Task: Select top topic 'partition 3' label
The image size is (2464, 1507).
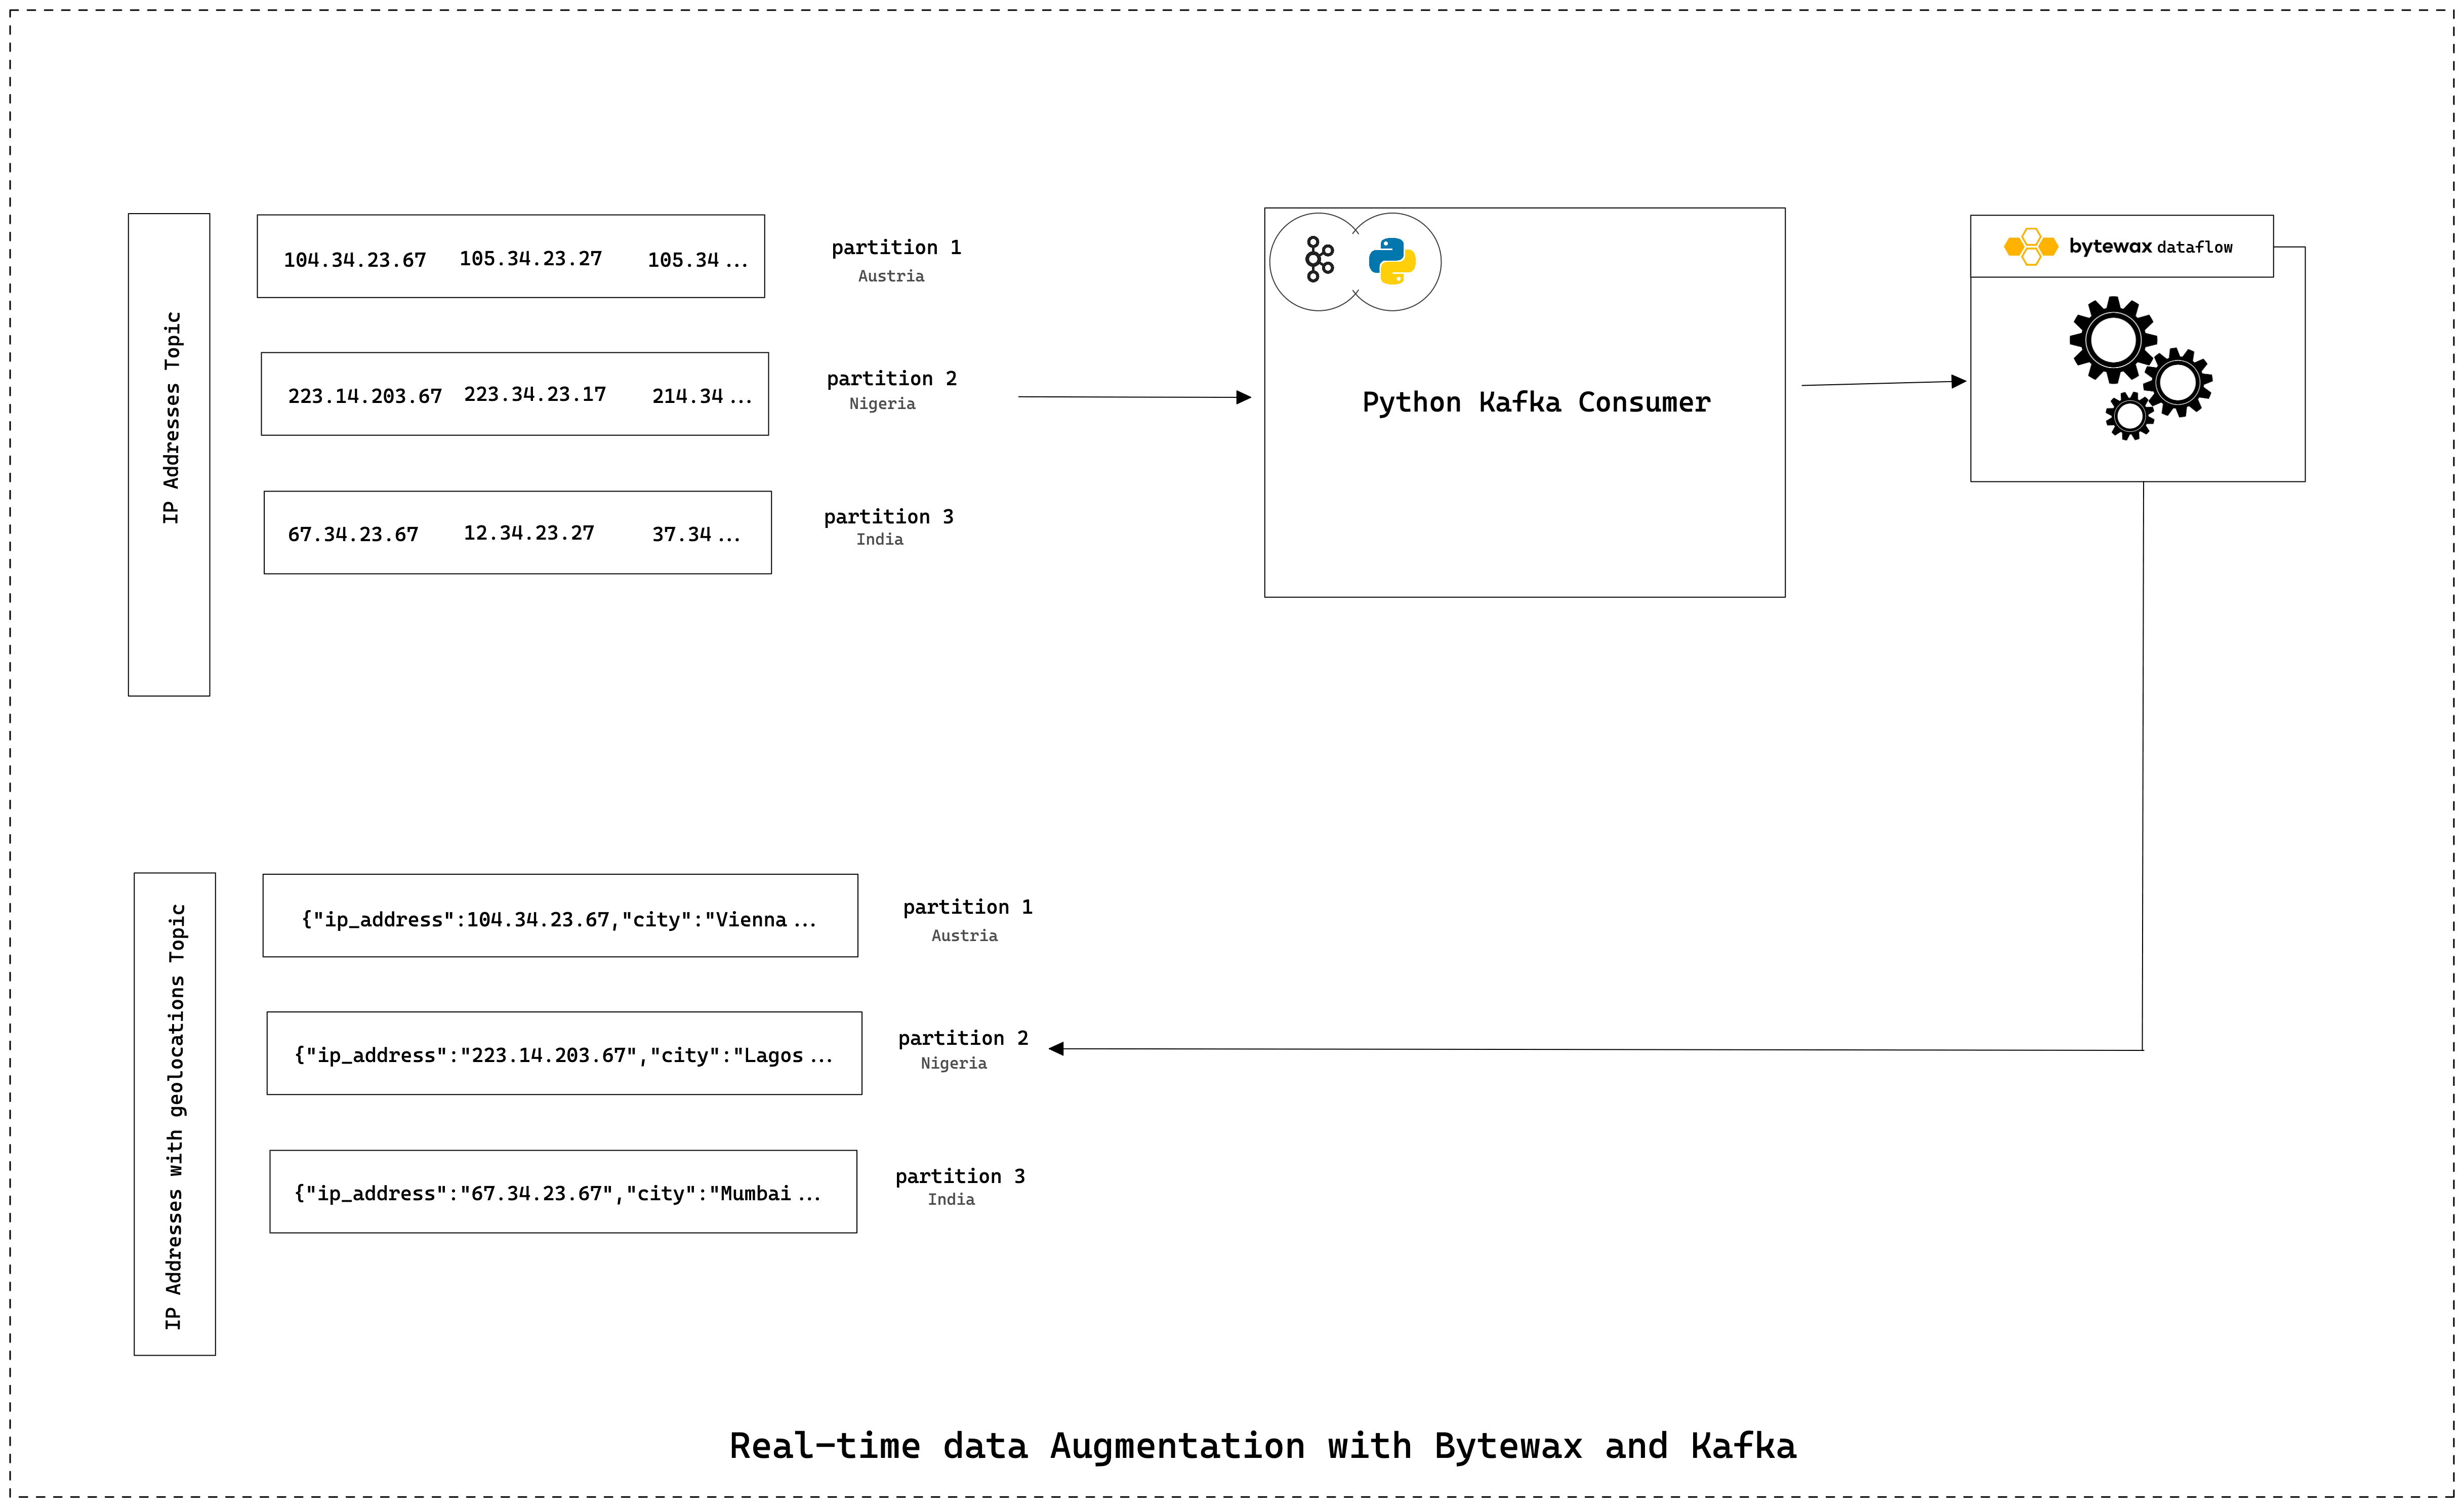Action: (x=888, y=516)
